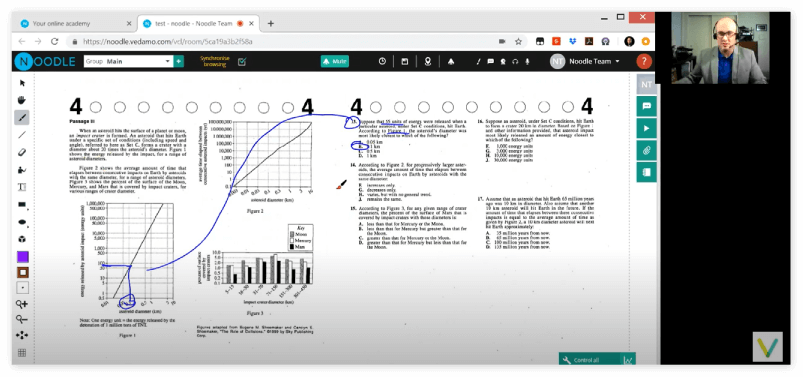Open the media player sidebar icon
This screenshot has width=803, height=377.
[x=647, y=128]
